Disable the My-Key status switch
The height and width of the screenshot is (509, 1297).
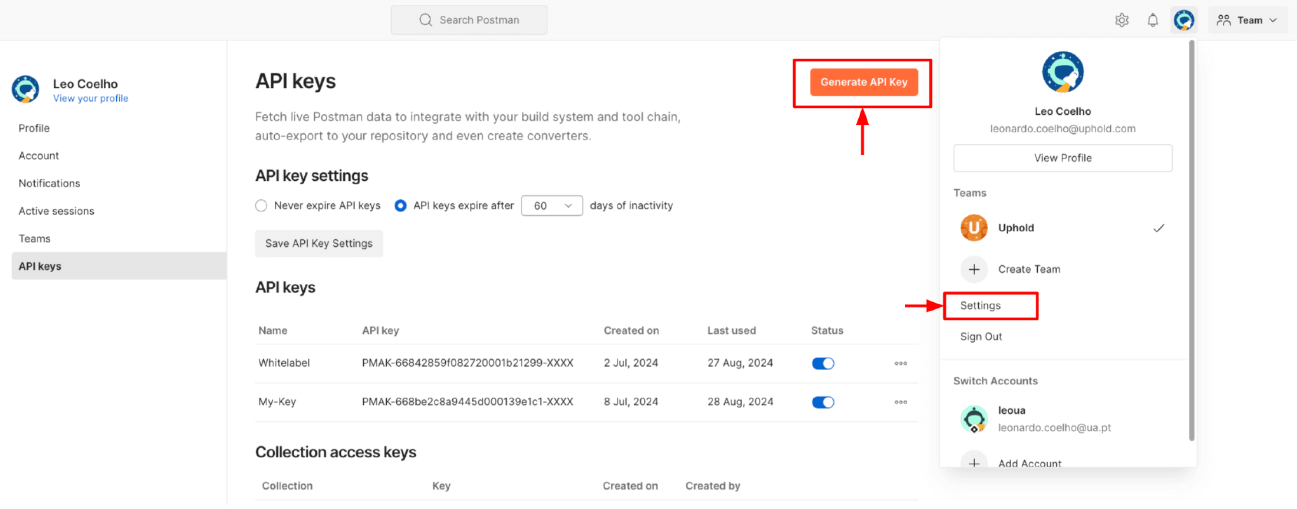point(823,402)
